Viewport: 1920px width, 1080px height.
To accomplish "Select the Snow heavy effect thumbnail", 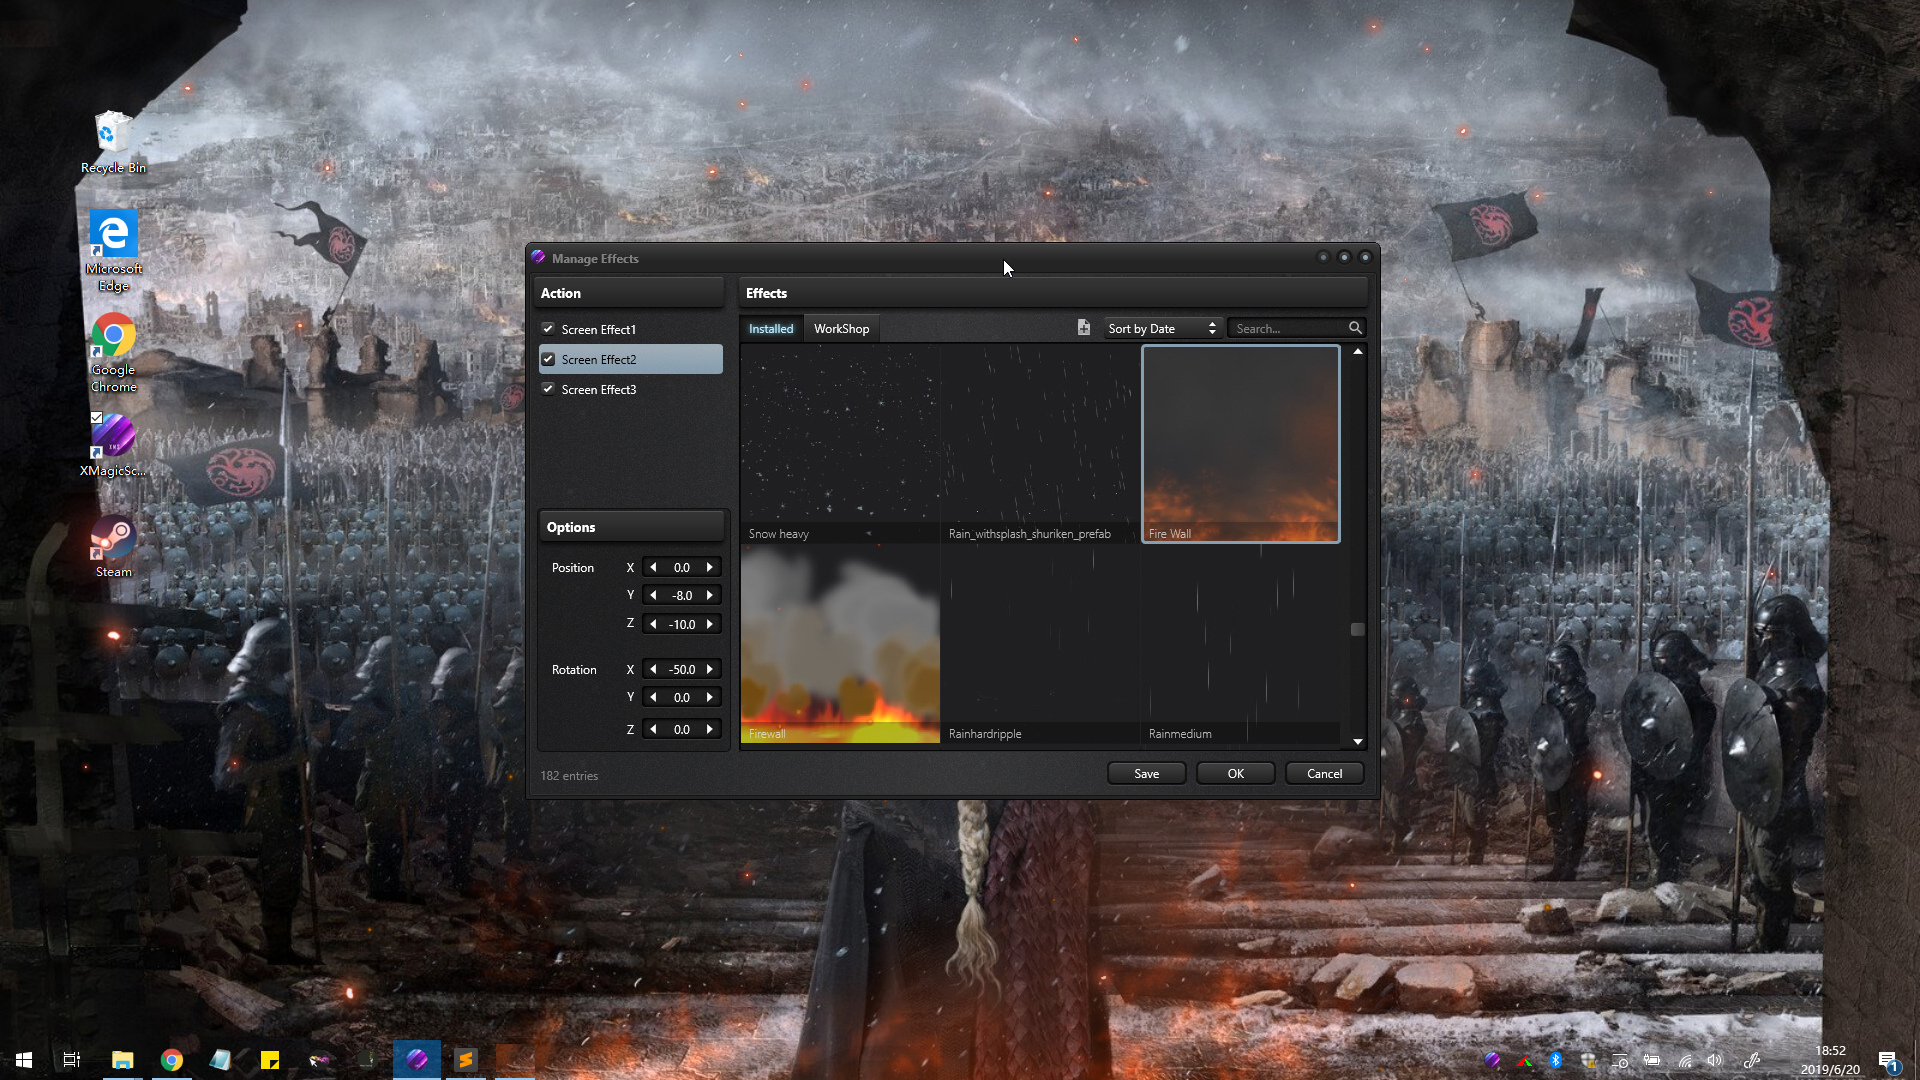I will coord(840,444).
